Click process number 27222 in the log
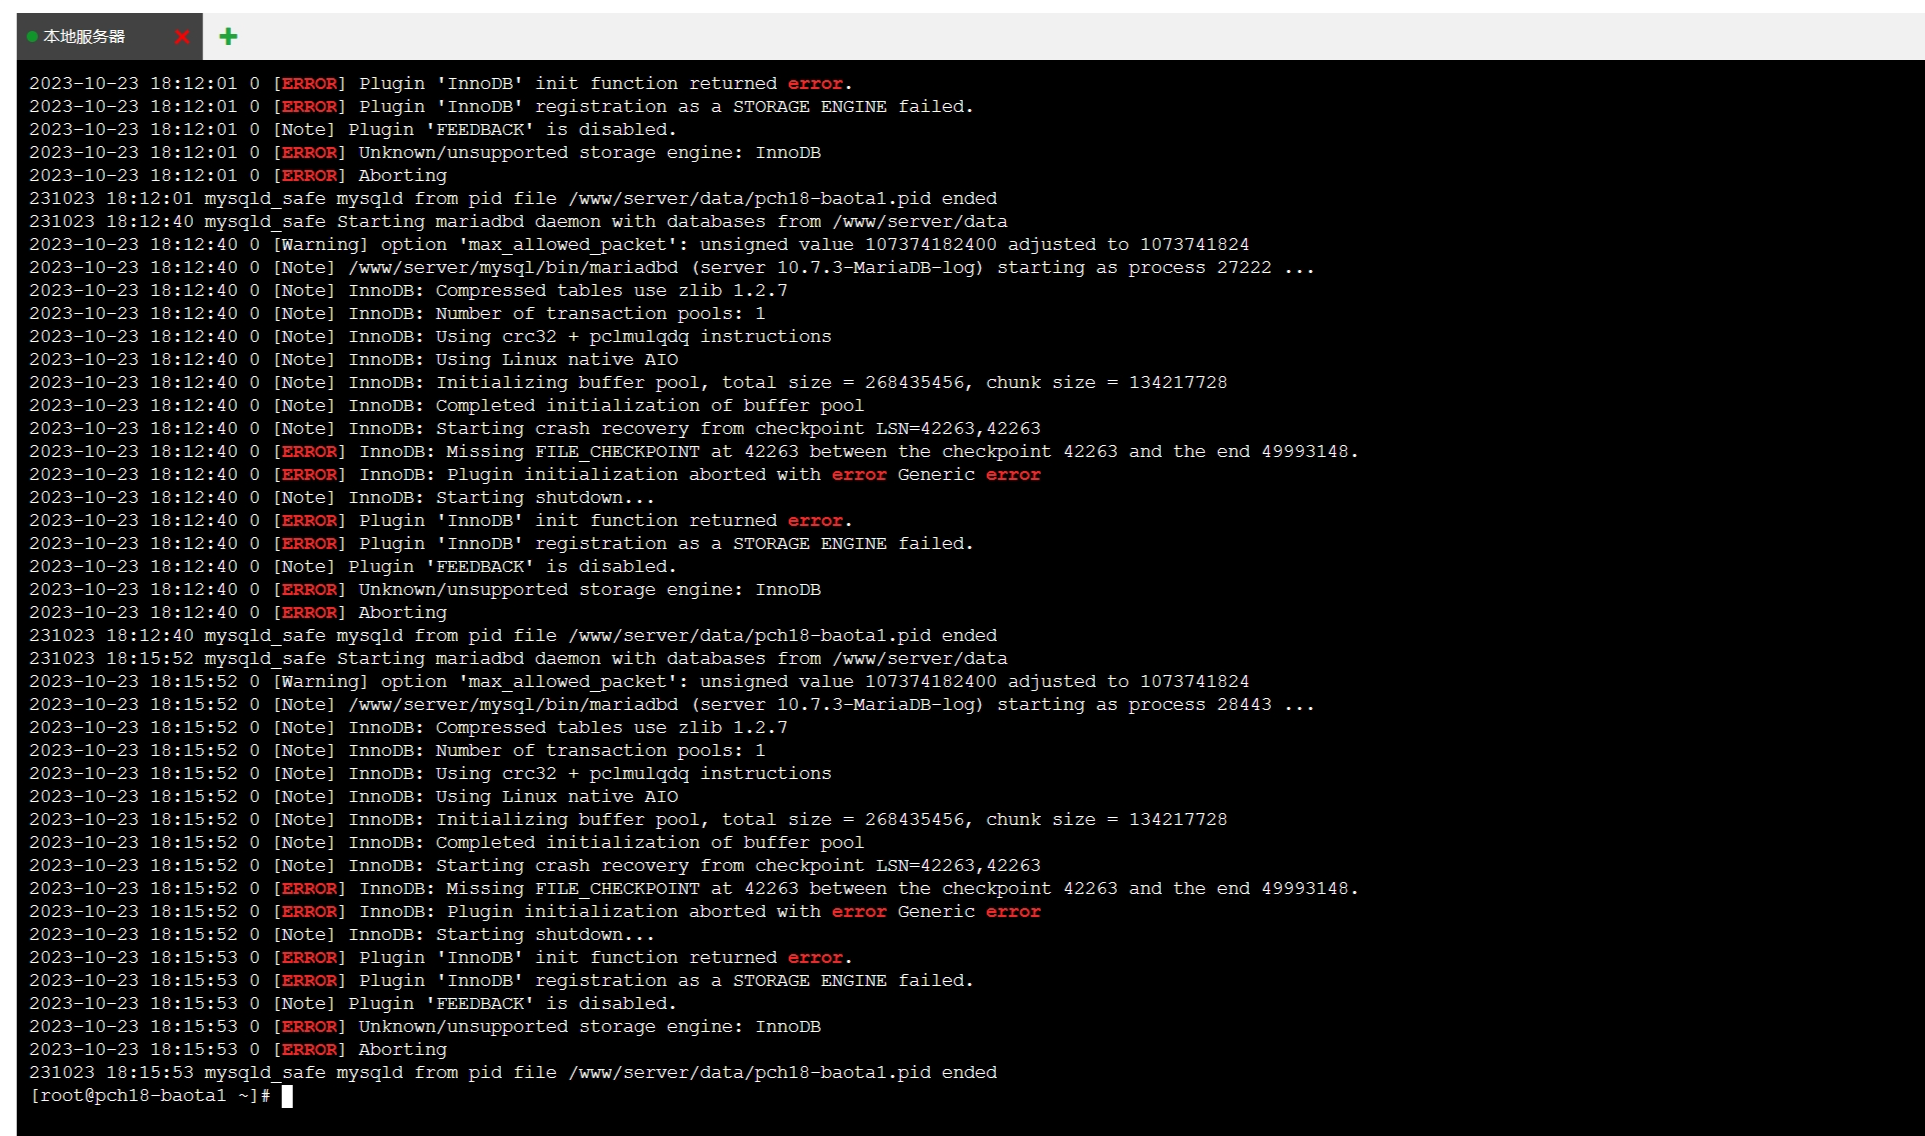The image size is (1925, 1136). (1243, 268)
